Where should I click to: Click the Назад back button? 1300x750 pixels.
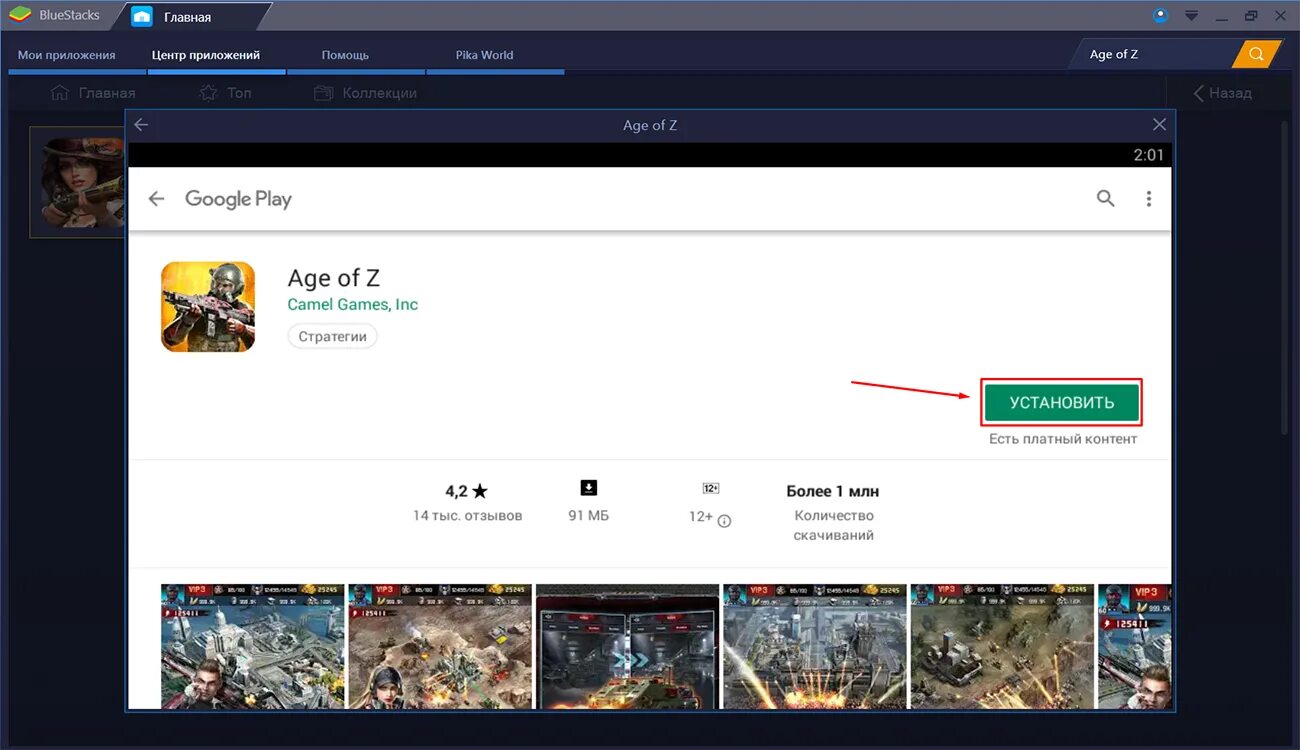click(x=1222, y=93)
